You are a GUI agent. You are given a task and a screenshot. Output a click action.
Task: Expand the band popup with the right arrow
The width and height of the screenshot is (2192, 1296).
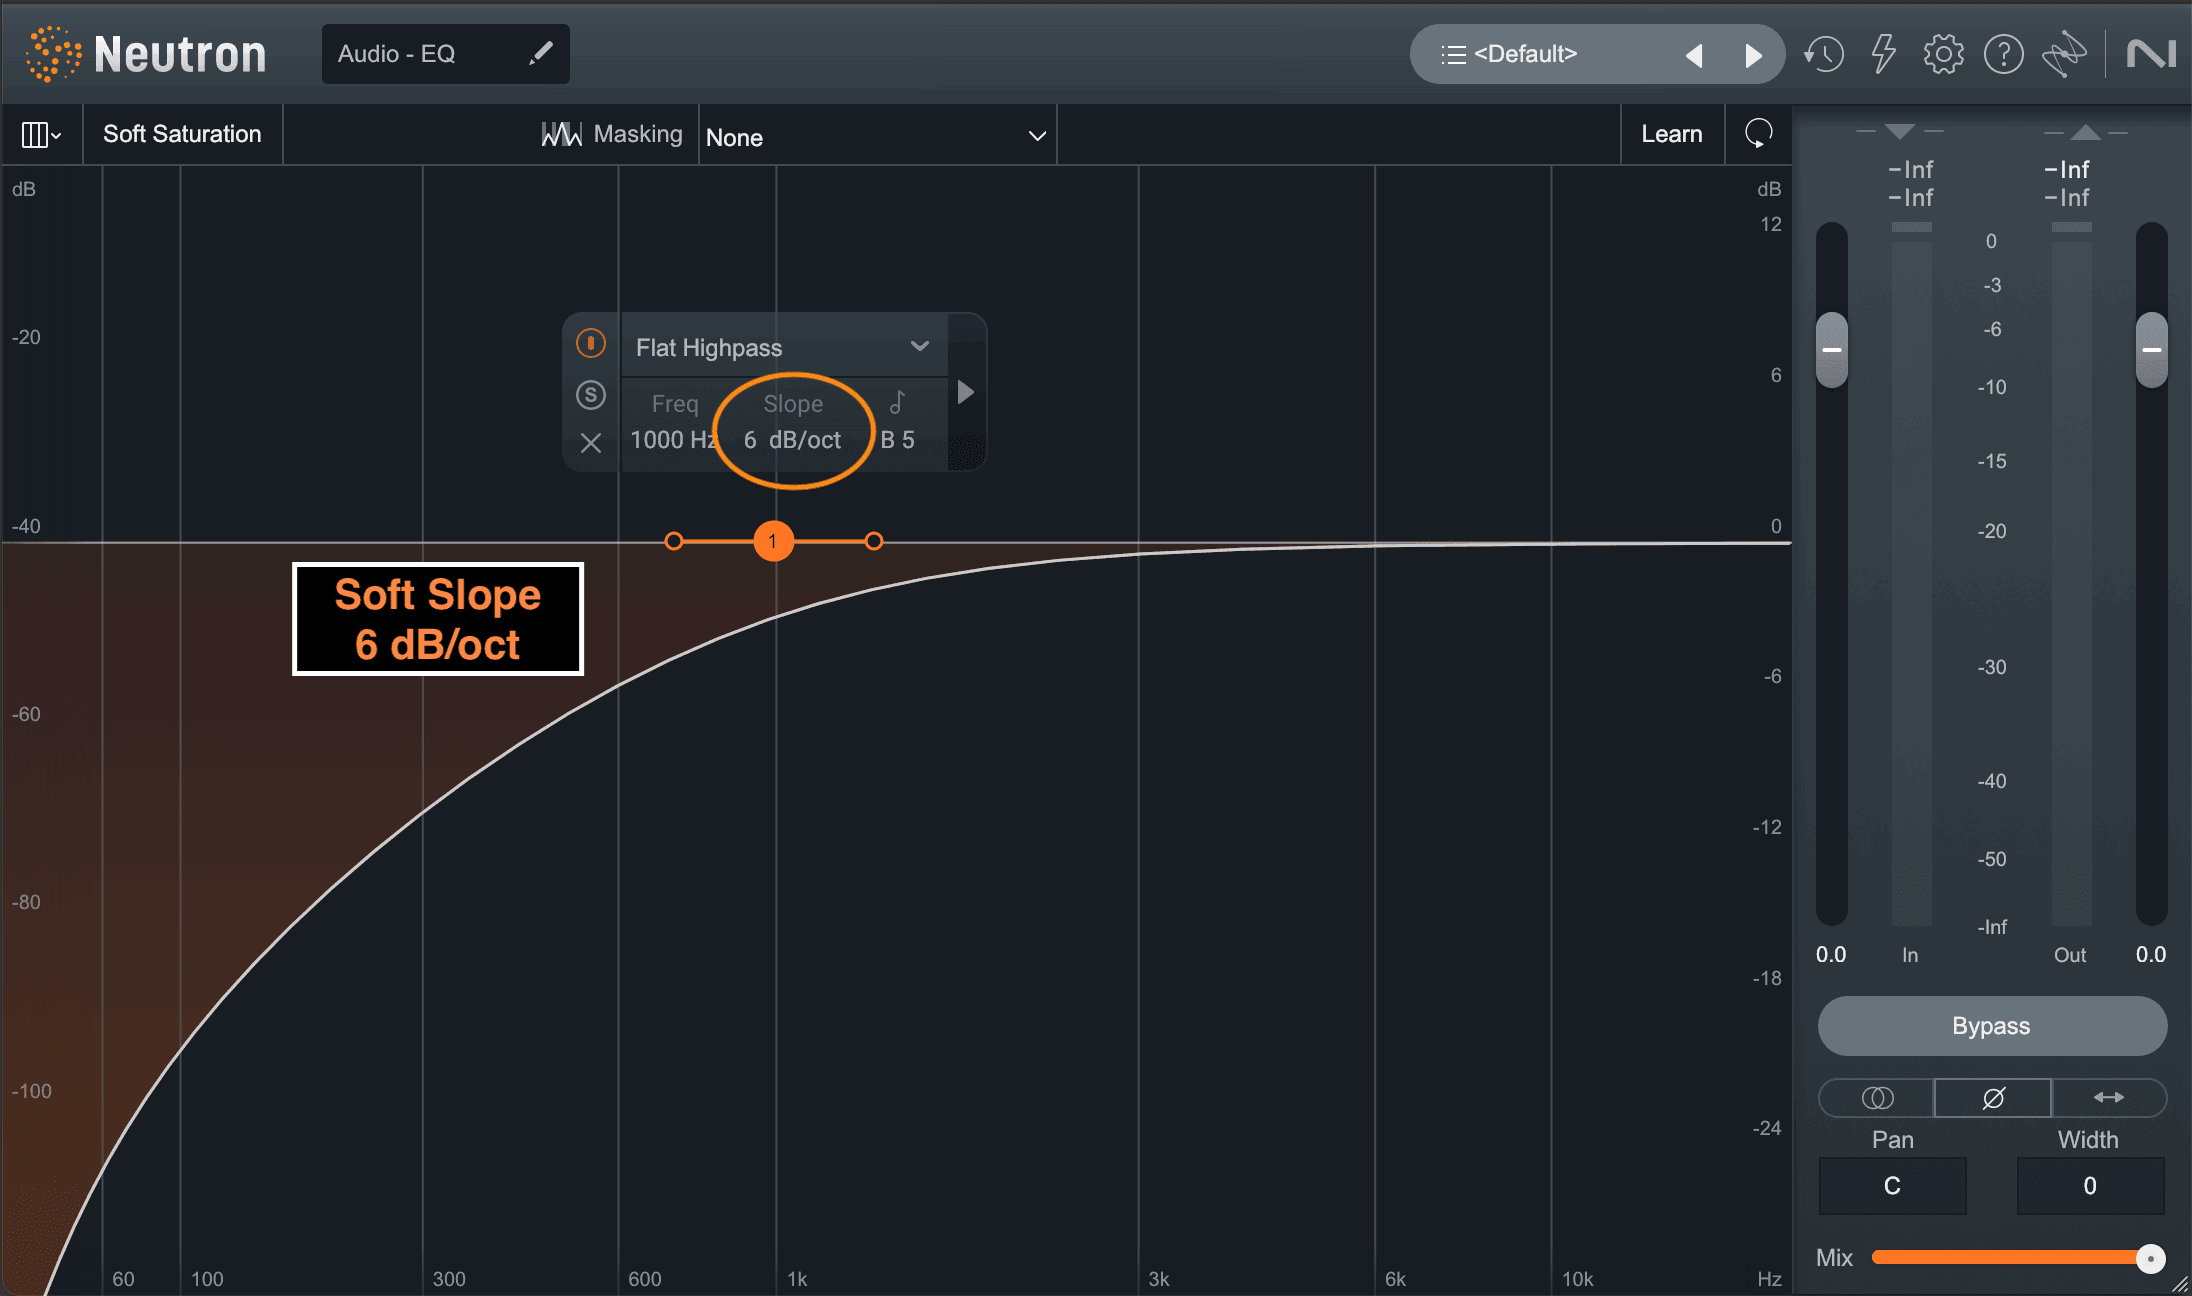click(x=965, y=392)
